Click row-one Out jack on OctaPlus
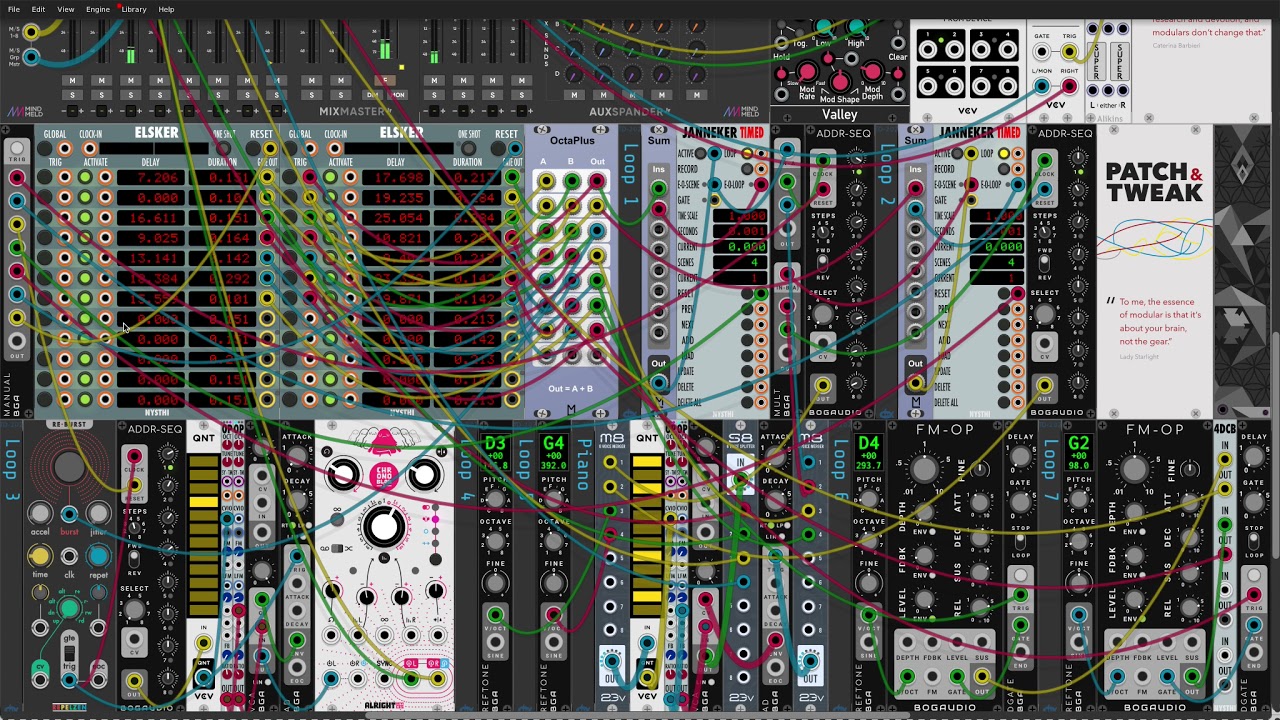This screenshot has height=720, width=1280. tap(596, 181)
